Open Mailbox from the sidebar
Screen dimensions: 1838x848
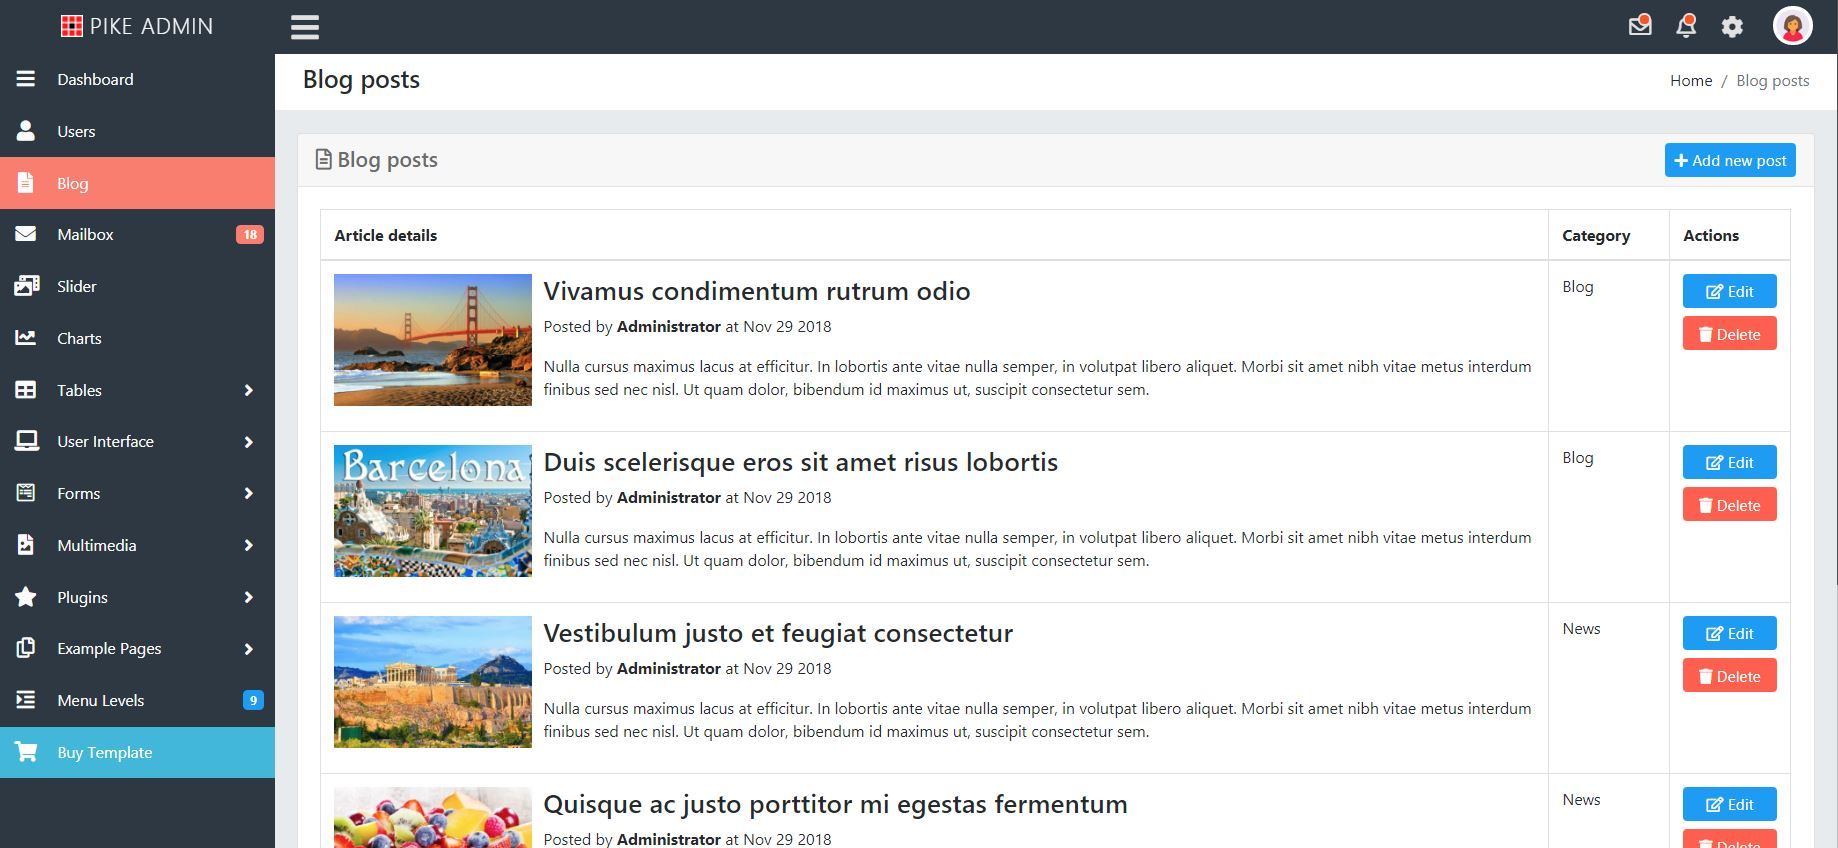point(85,234)
